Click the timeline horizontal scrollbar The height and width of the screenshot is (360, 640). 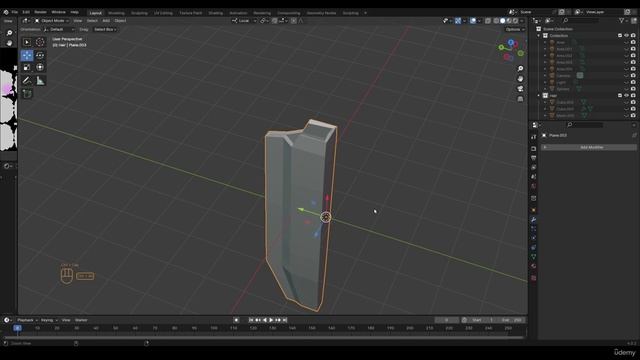tap(263, 337)
